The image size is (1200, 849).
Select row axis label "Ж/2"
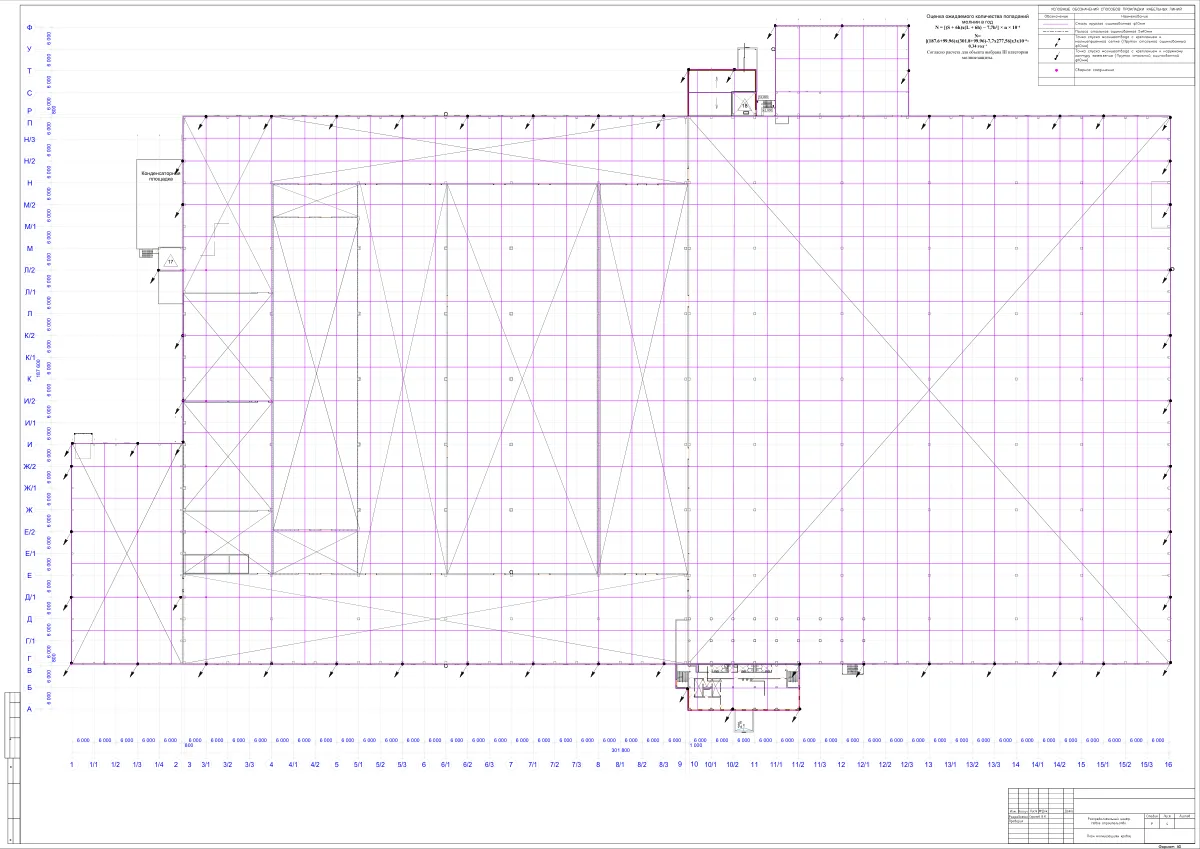pos(29,467)
